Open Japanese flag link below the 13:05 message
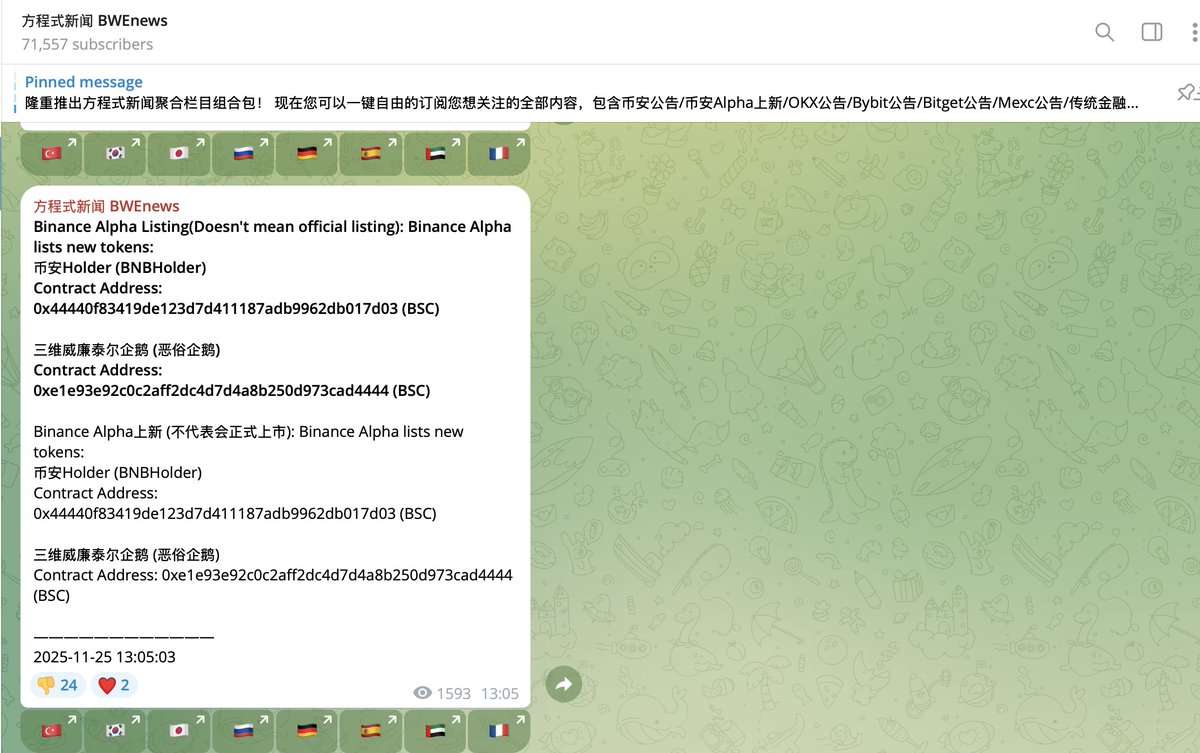The width and height of the screenshot is (1200, 753). tap(179, 731)
